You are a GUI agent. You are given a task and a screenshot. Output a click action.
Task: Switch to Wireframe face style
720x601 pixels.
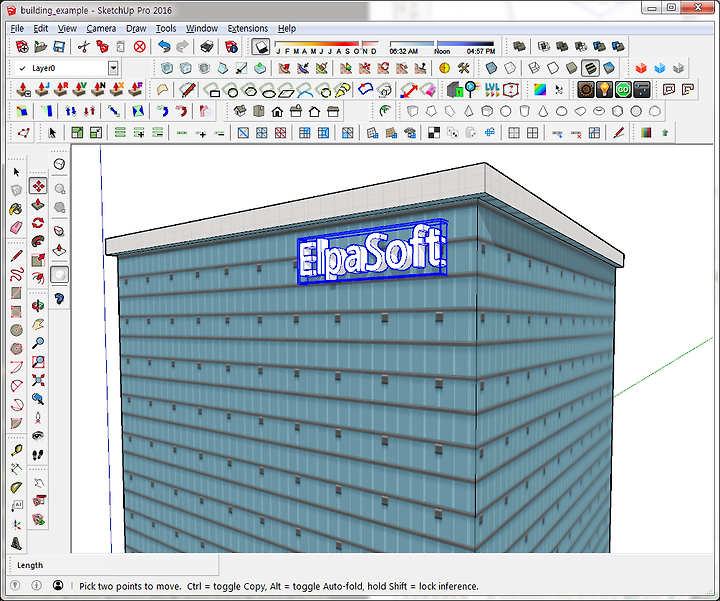click(x=534, y=68)
